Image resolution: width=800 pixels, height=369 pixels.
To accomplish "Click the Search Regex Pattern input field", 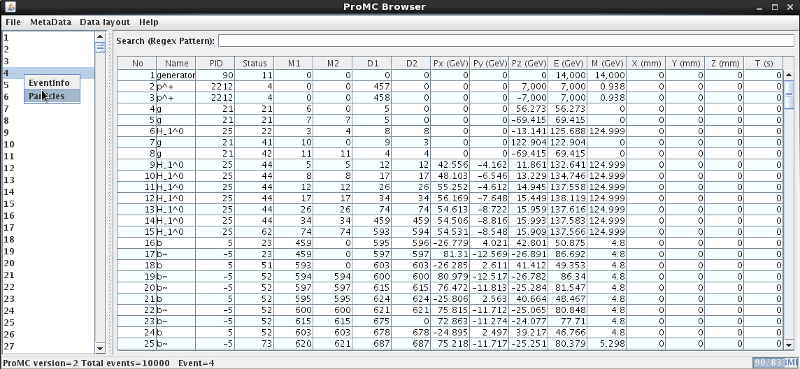I will point(506,41).
